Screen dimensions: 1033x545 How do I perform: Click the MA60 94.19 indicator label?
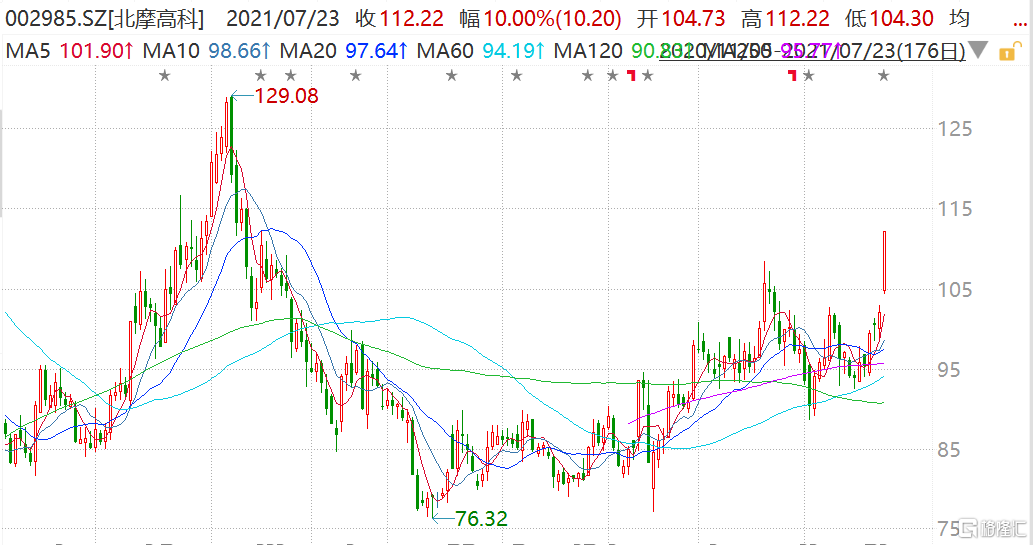pyautogui.click(x=481, y=50)
